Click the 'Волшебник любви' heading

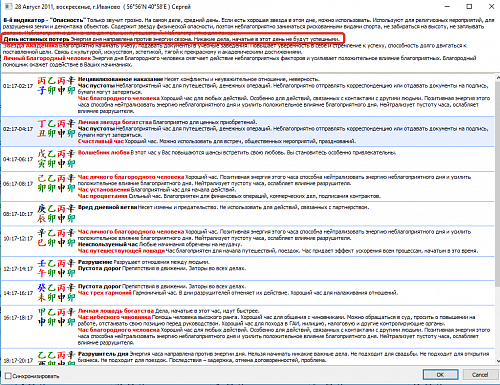click(x=104, y=152)
